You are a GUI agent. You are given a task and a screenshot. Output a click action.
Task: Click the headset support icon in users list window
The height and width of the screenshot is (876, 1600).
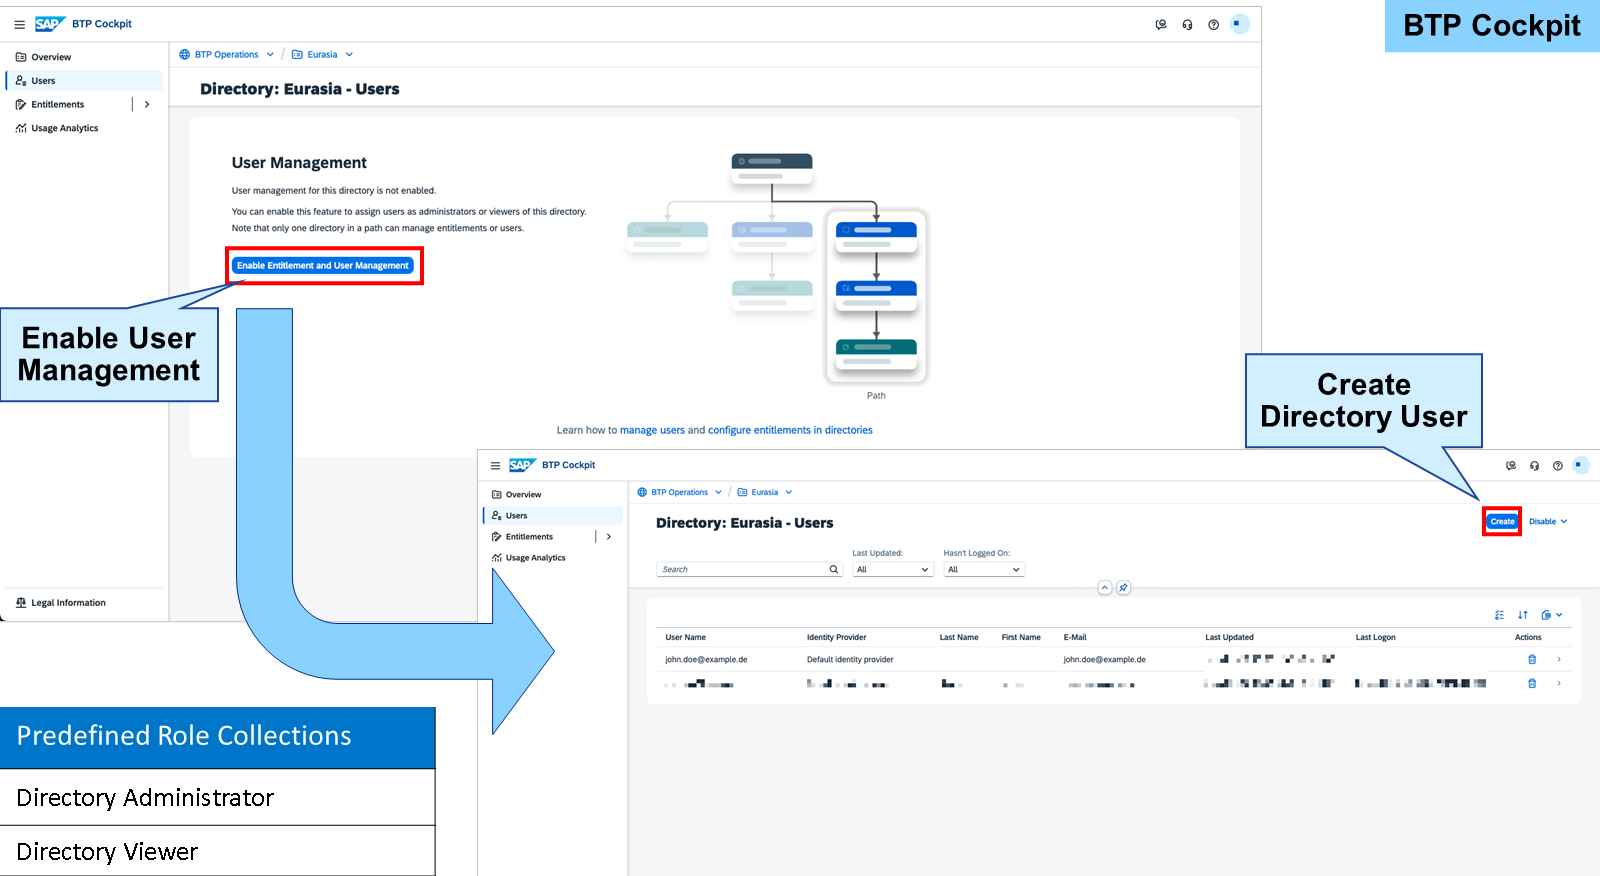1534,466
